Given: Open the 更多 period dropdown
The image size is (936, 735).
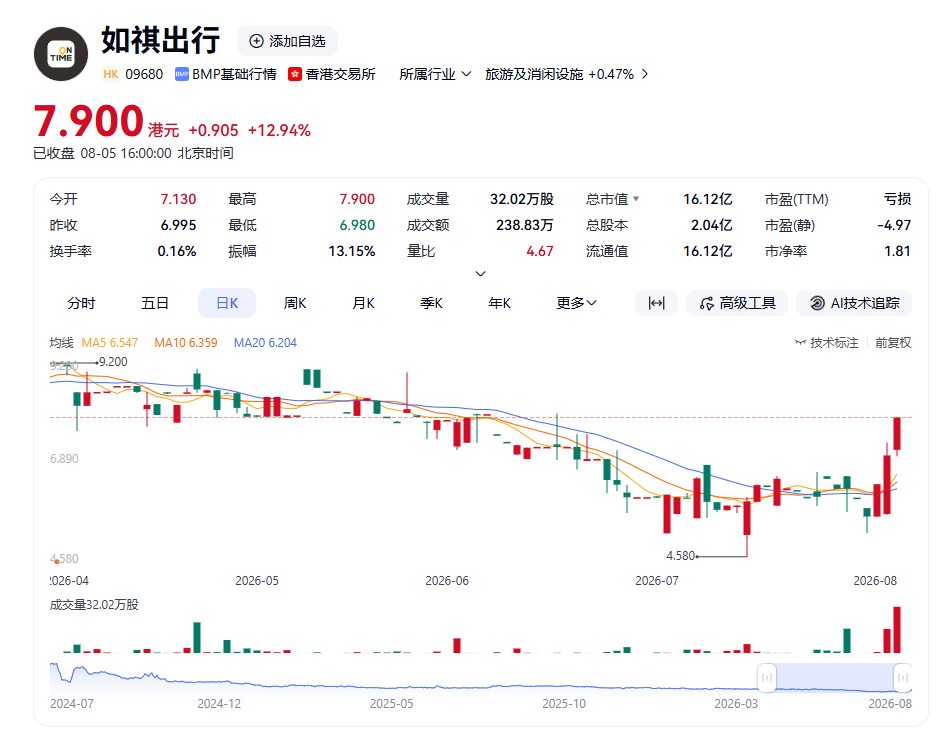Looking at the screenshot, I should (576, 303).
